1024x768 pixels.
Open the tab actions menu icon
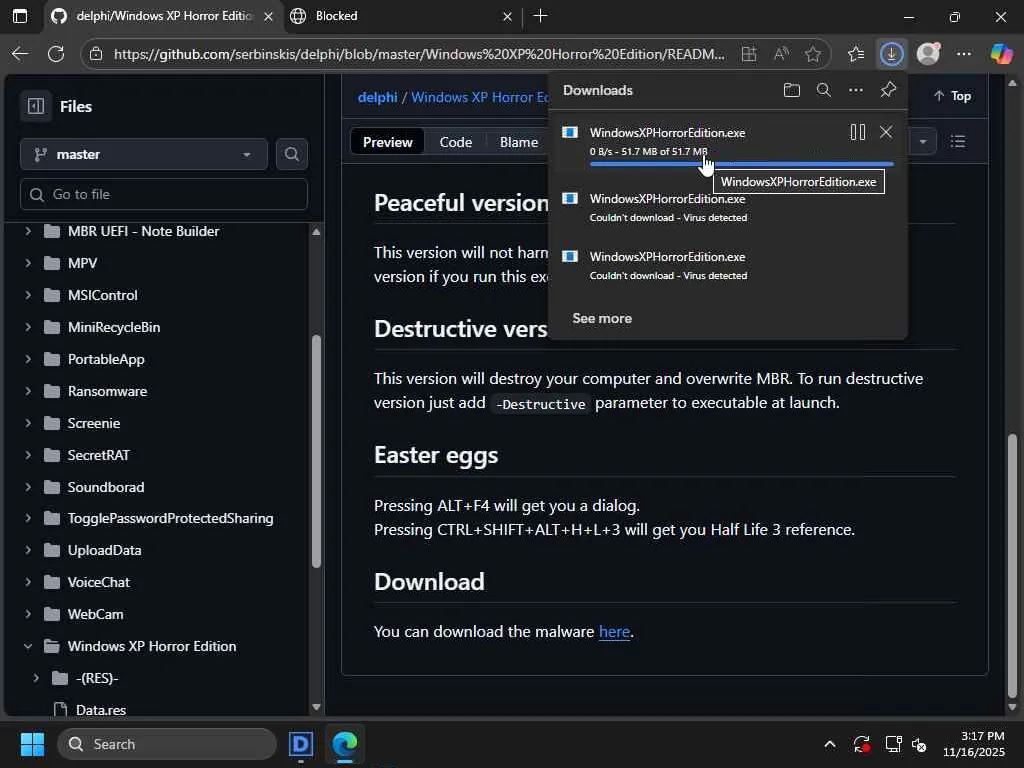(x=20, y=16)
